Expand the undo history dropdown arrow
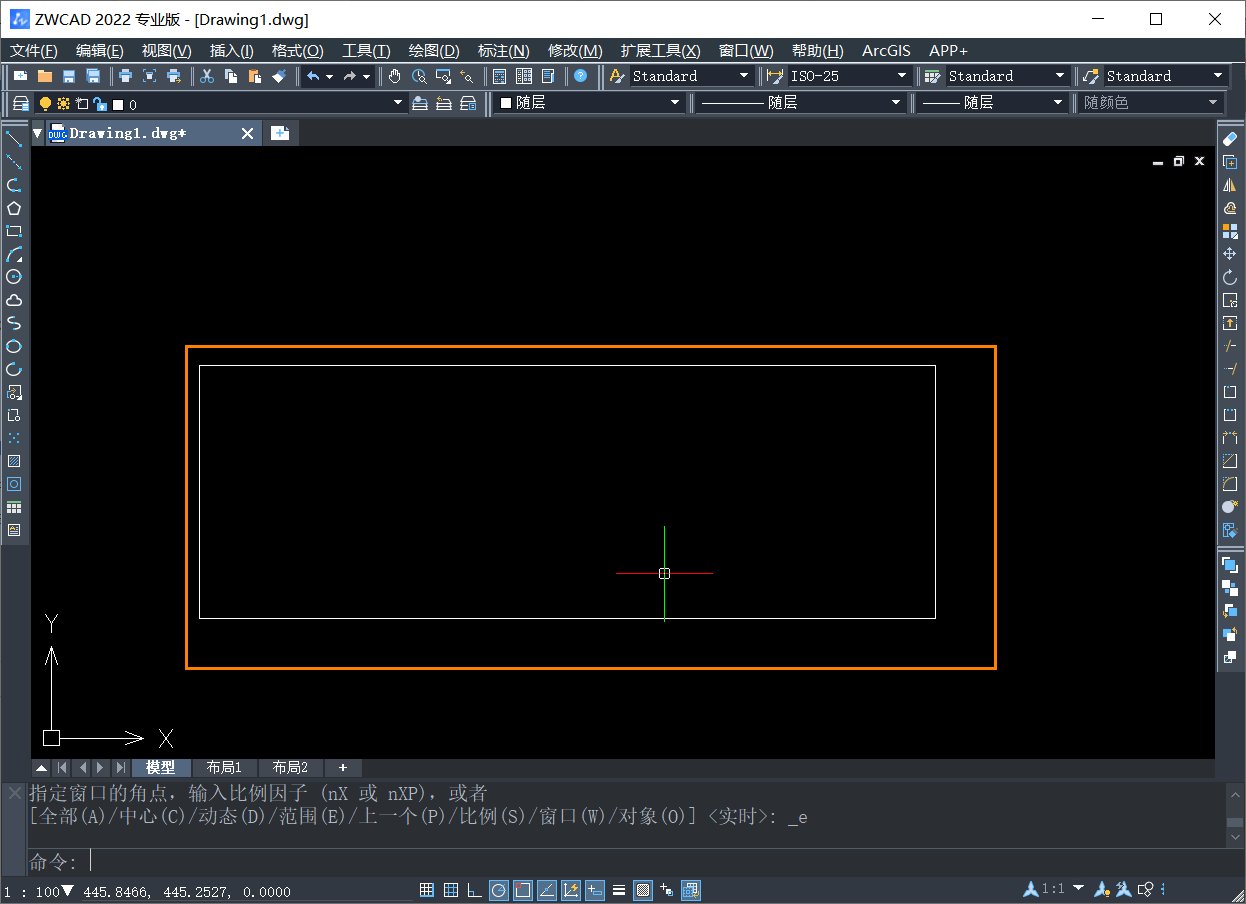 pyautogui.click(x=329, y=76)
